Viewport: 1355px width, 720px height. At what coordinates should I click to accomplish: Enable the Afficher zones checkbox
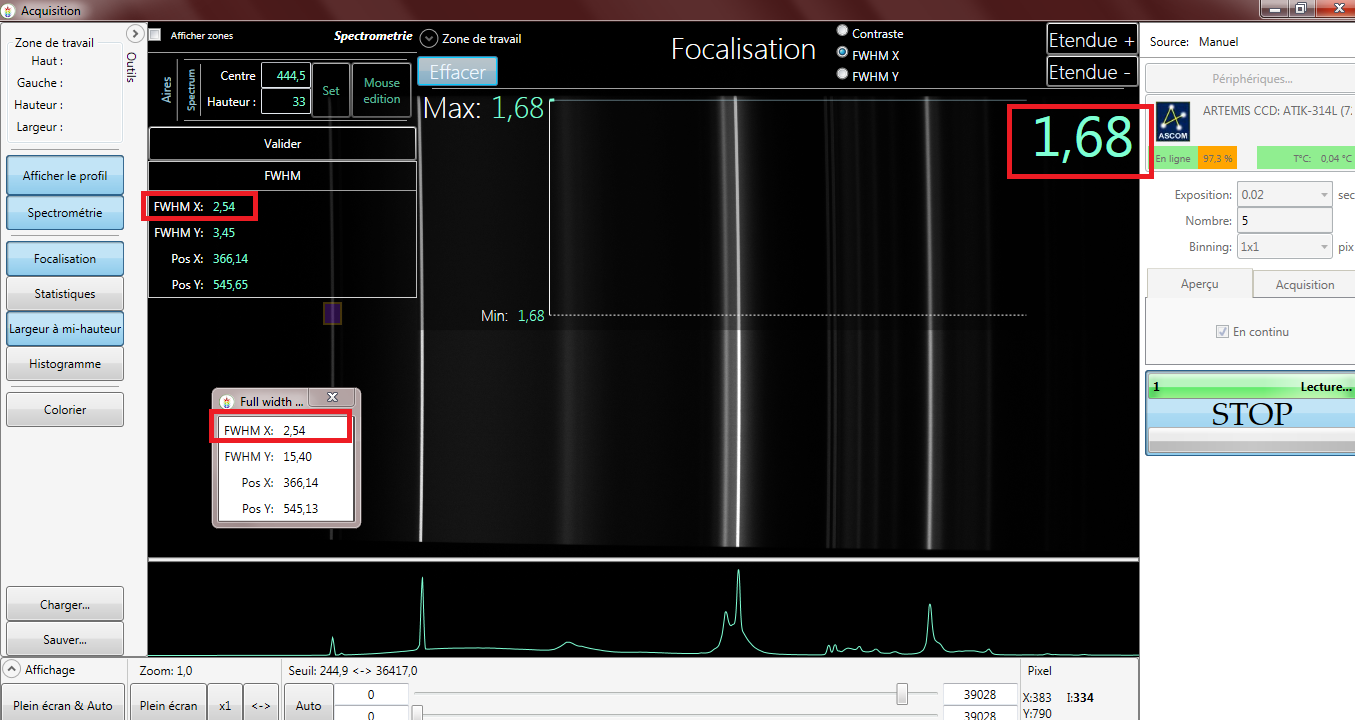pos(155,35)
